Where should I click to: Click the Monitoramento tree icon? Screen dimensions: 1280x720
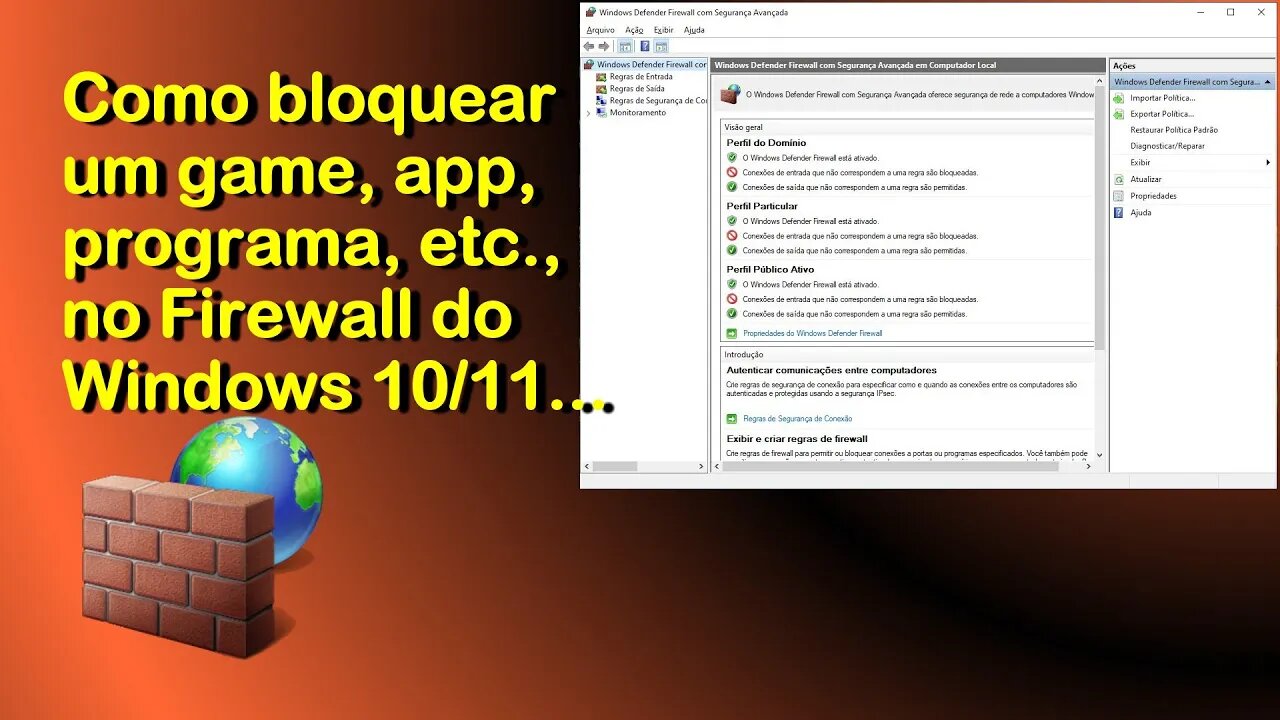(601, 112)
